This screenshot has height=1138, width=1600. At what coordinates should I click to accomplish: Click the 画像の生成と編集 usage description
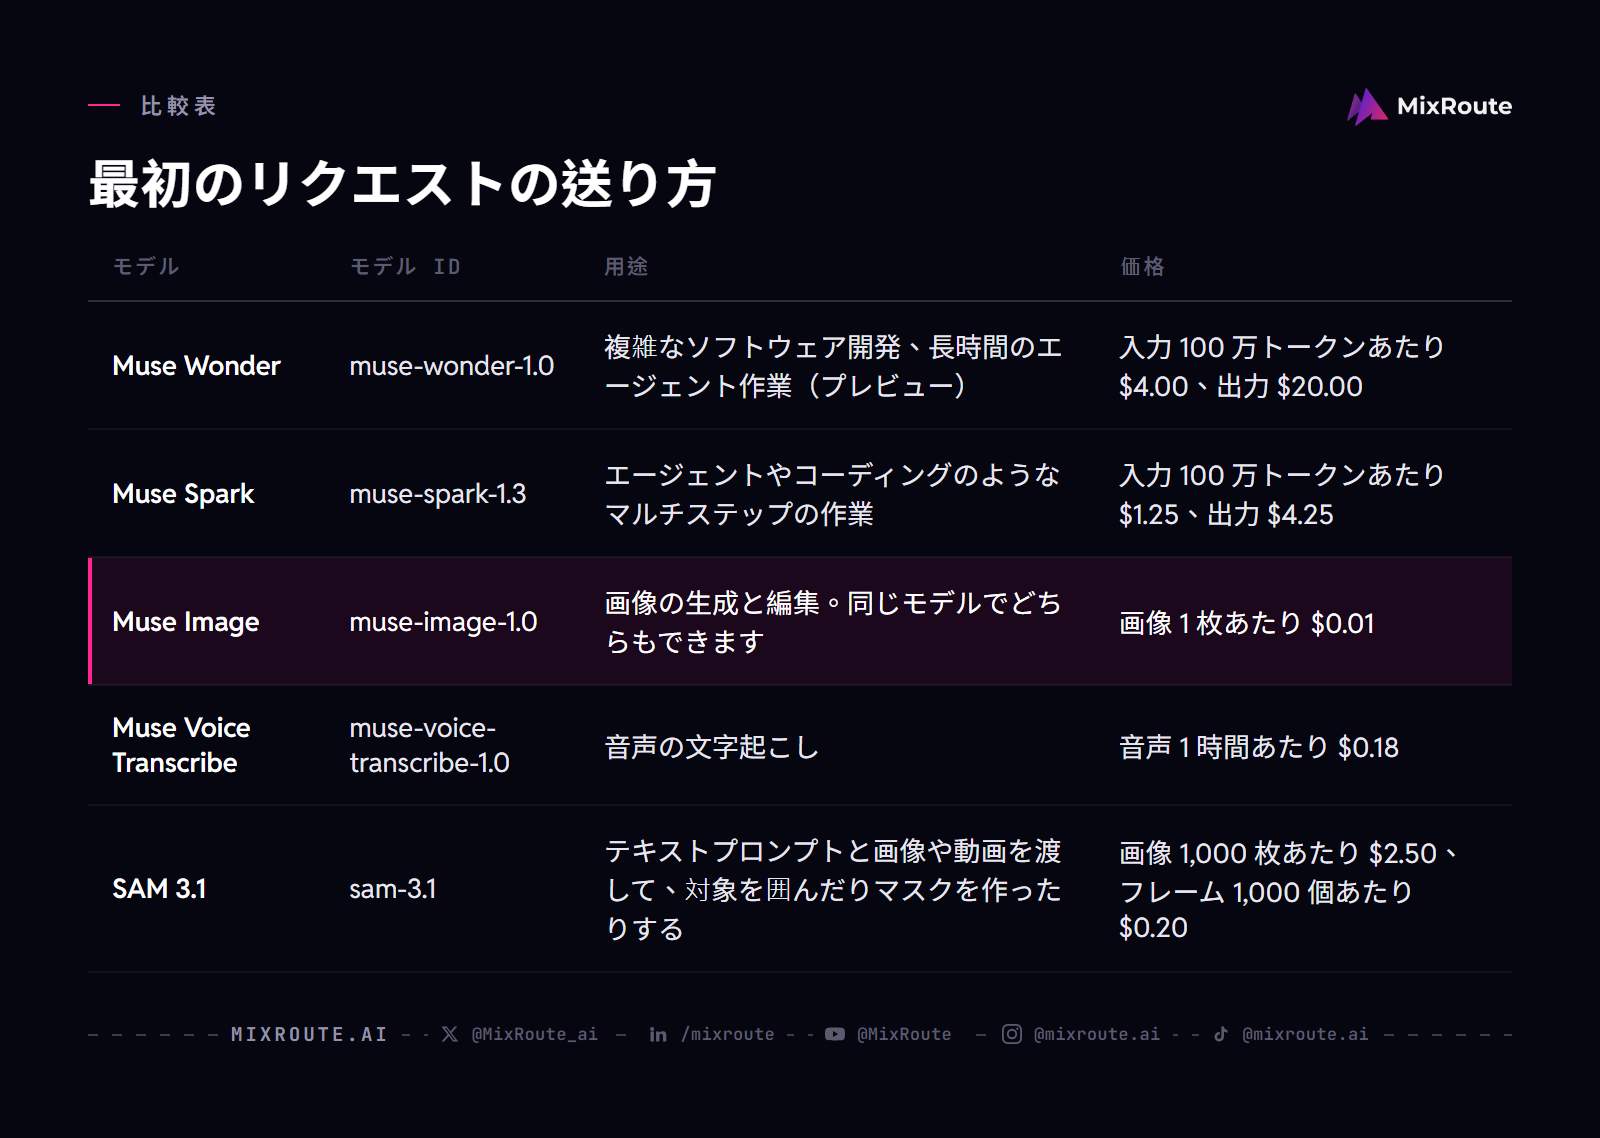[x=833, y=622]
